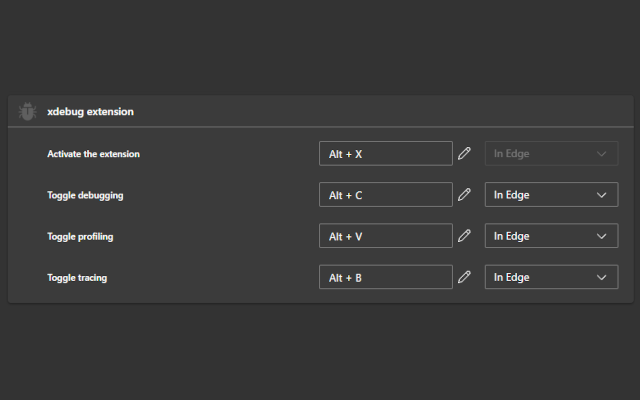
Task: Expand the In Edge dropdown for Toggle profiling
Action: pos(551,236)
